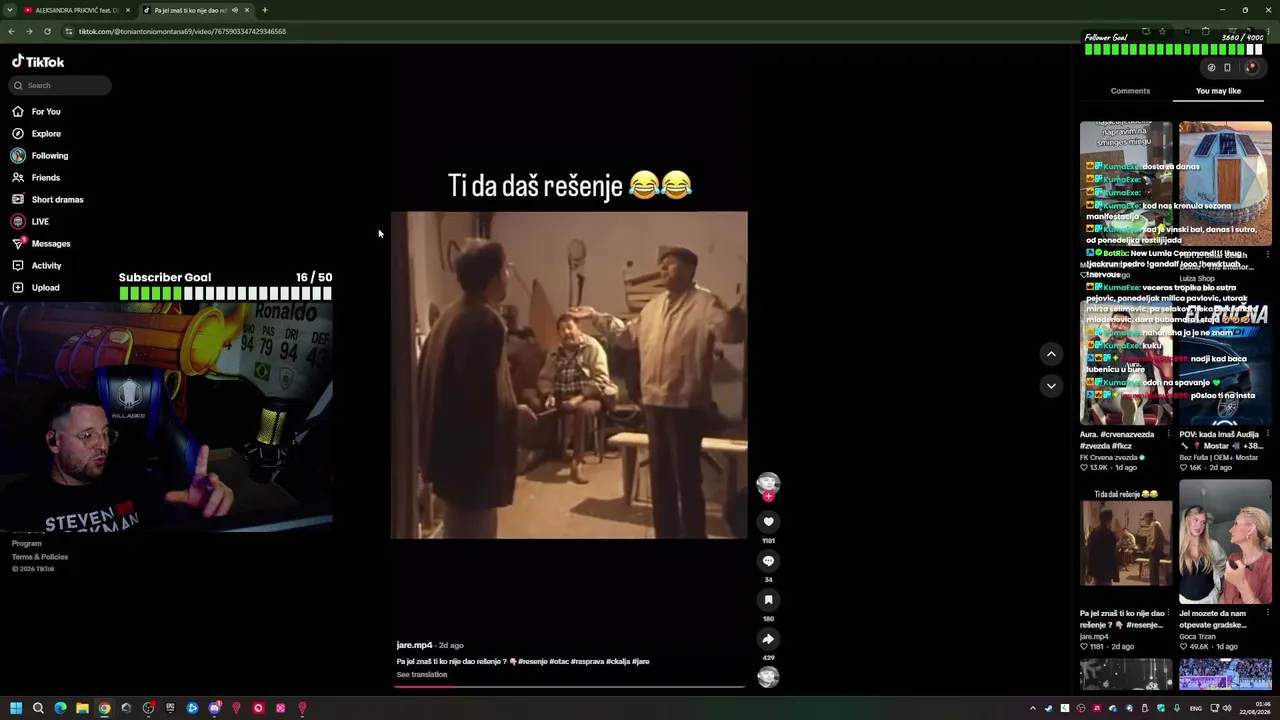Open the Explore page
This screenshot has width=1280, height=720.
(36, 133)
